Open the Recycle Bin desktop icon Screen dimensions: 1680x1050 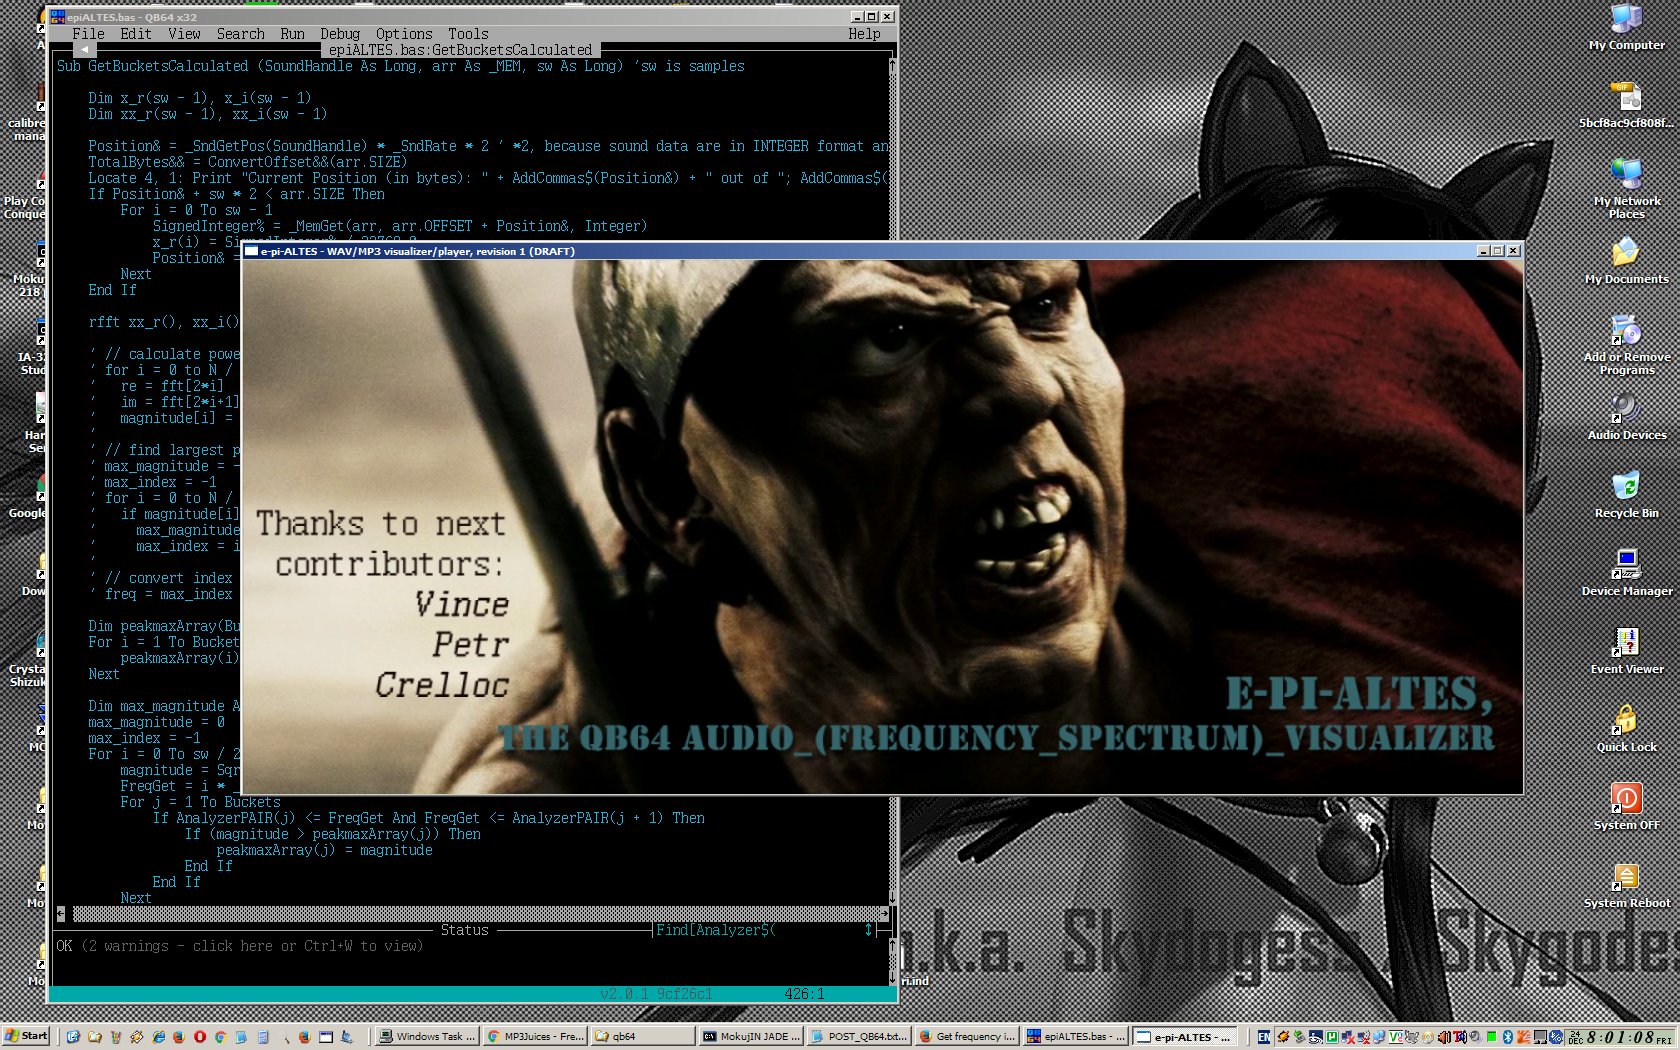[x=1626, y=495]
